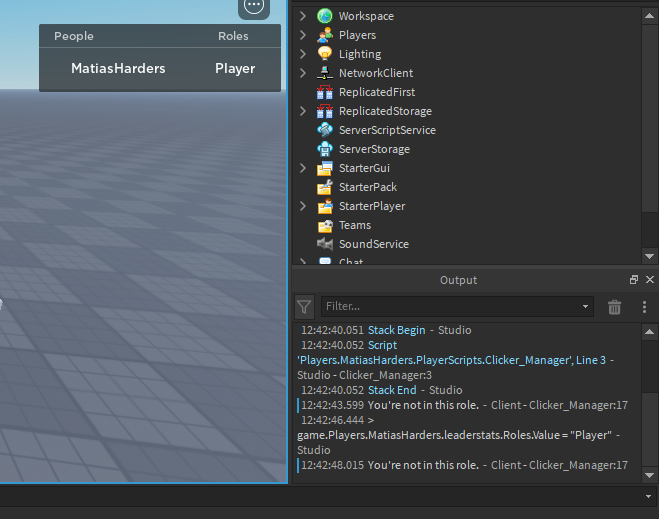Clear output with the trash icon
659x519 pixels.
tap(614, 307)
